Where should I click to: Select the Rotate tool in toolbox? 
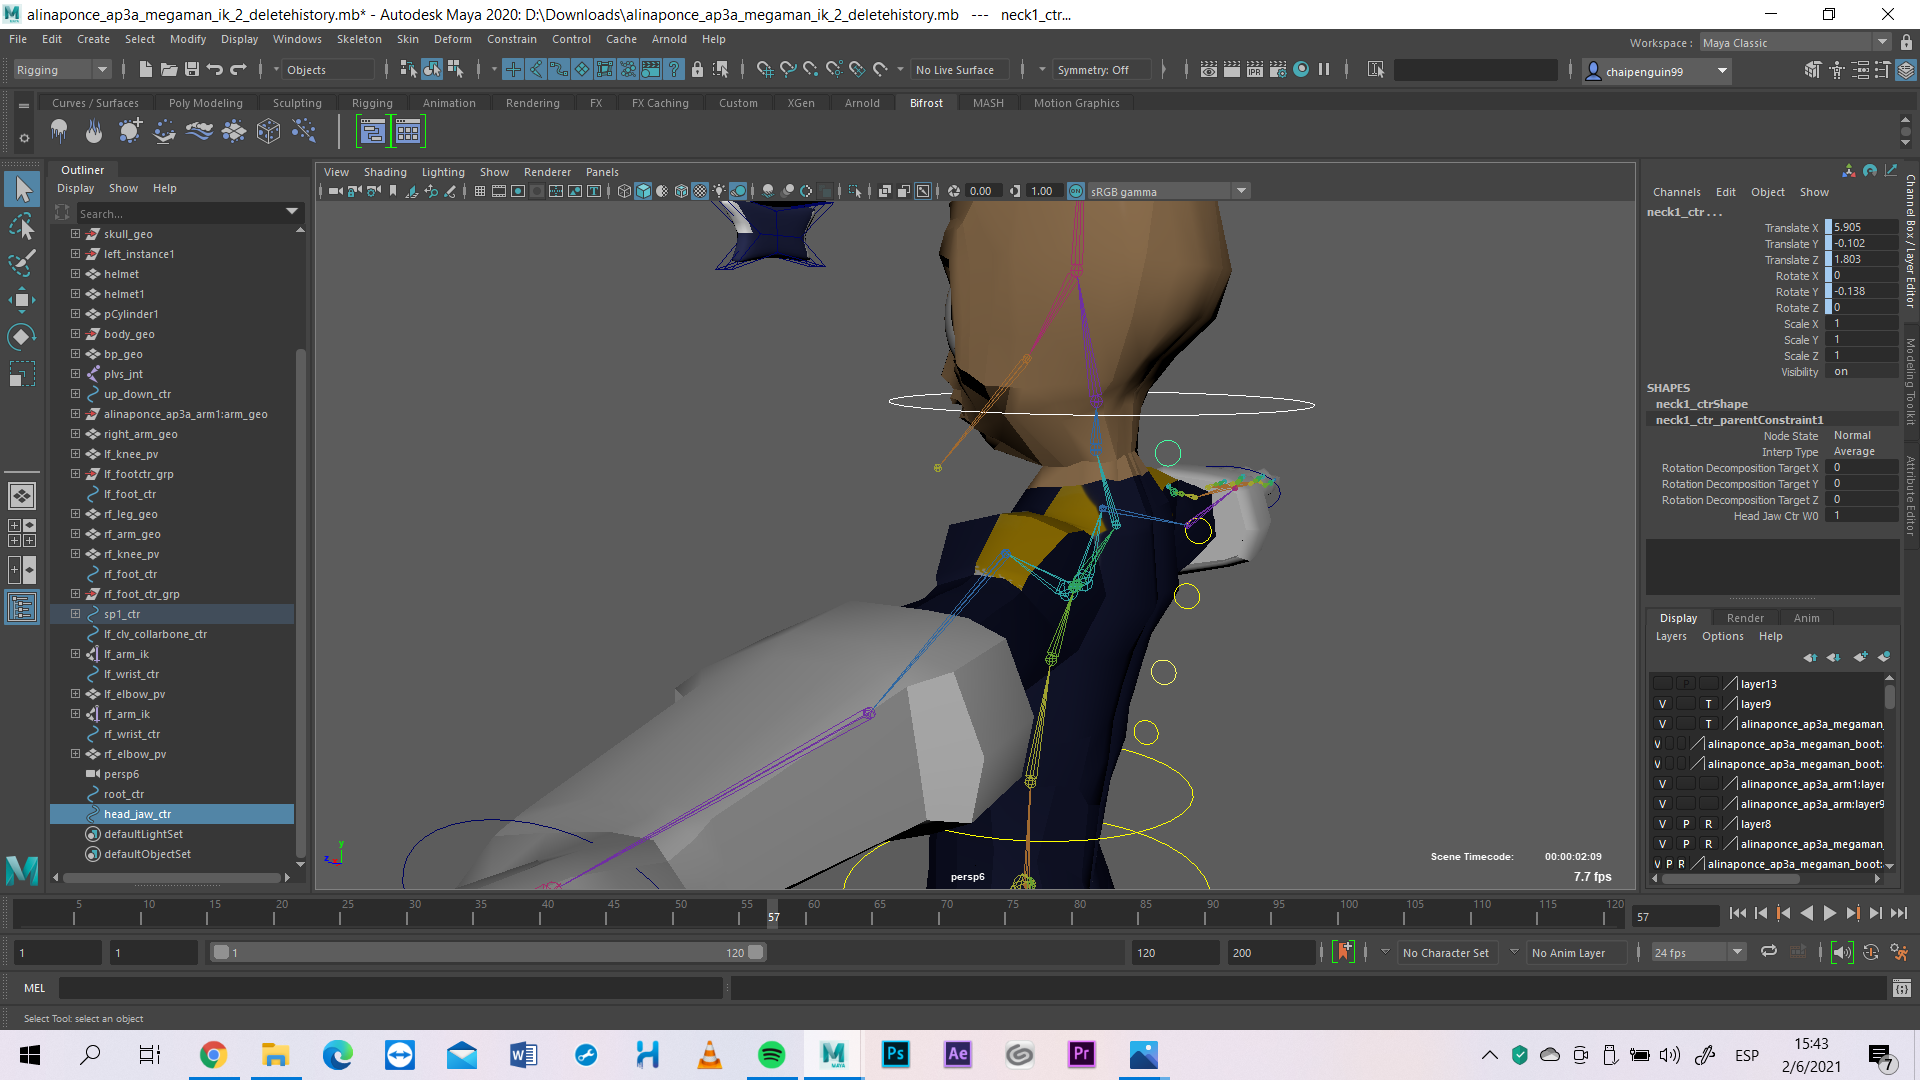[x=21, y=337]
